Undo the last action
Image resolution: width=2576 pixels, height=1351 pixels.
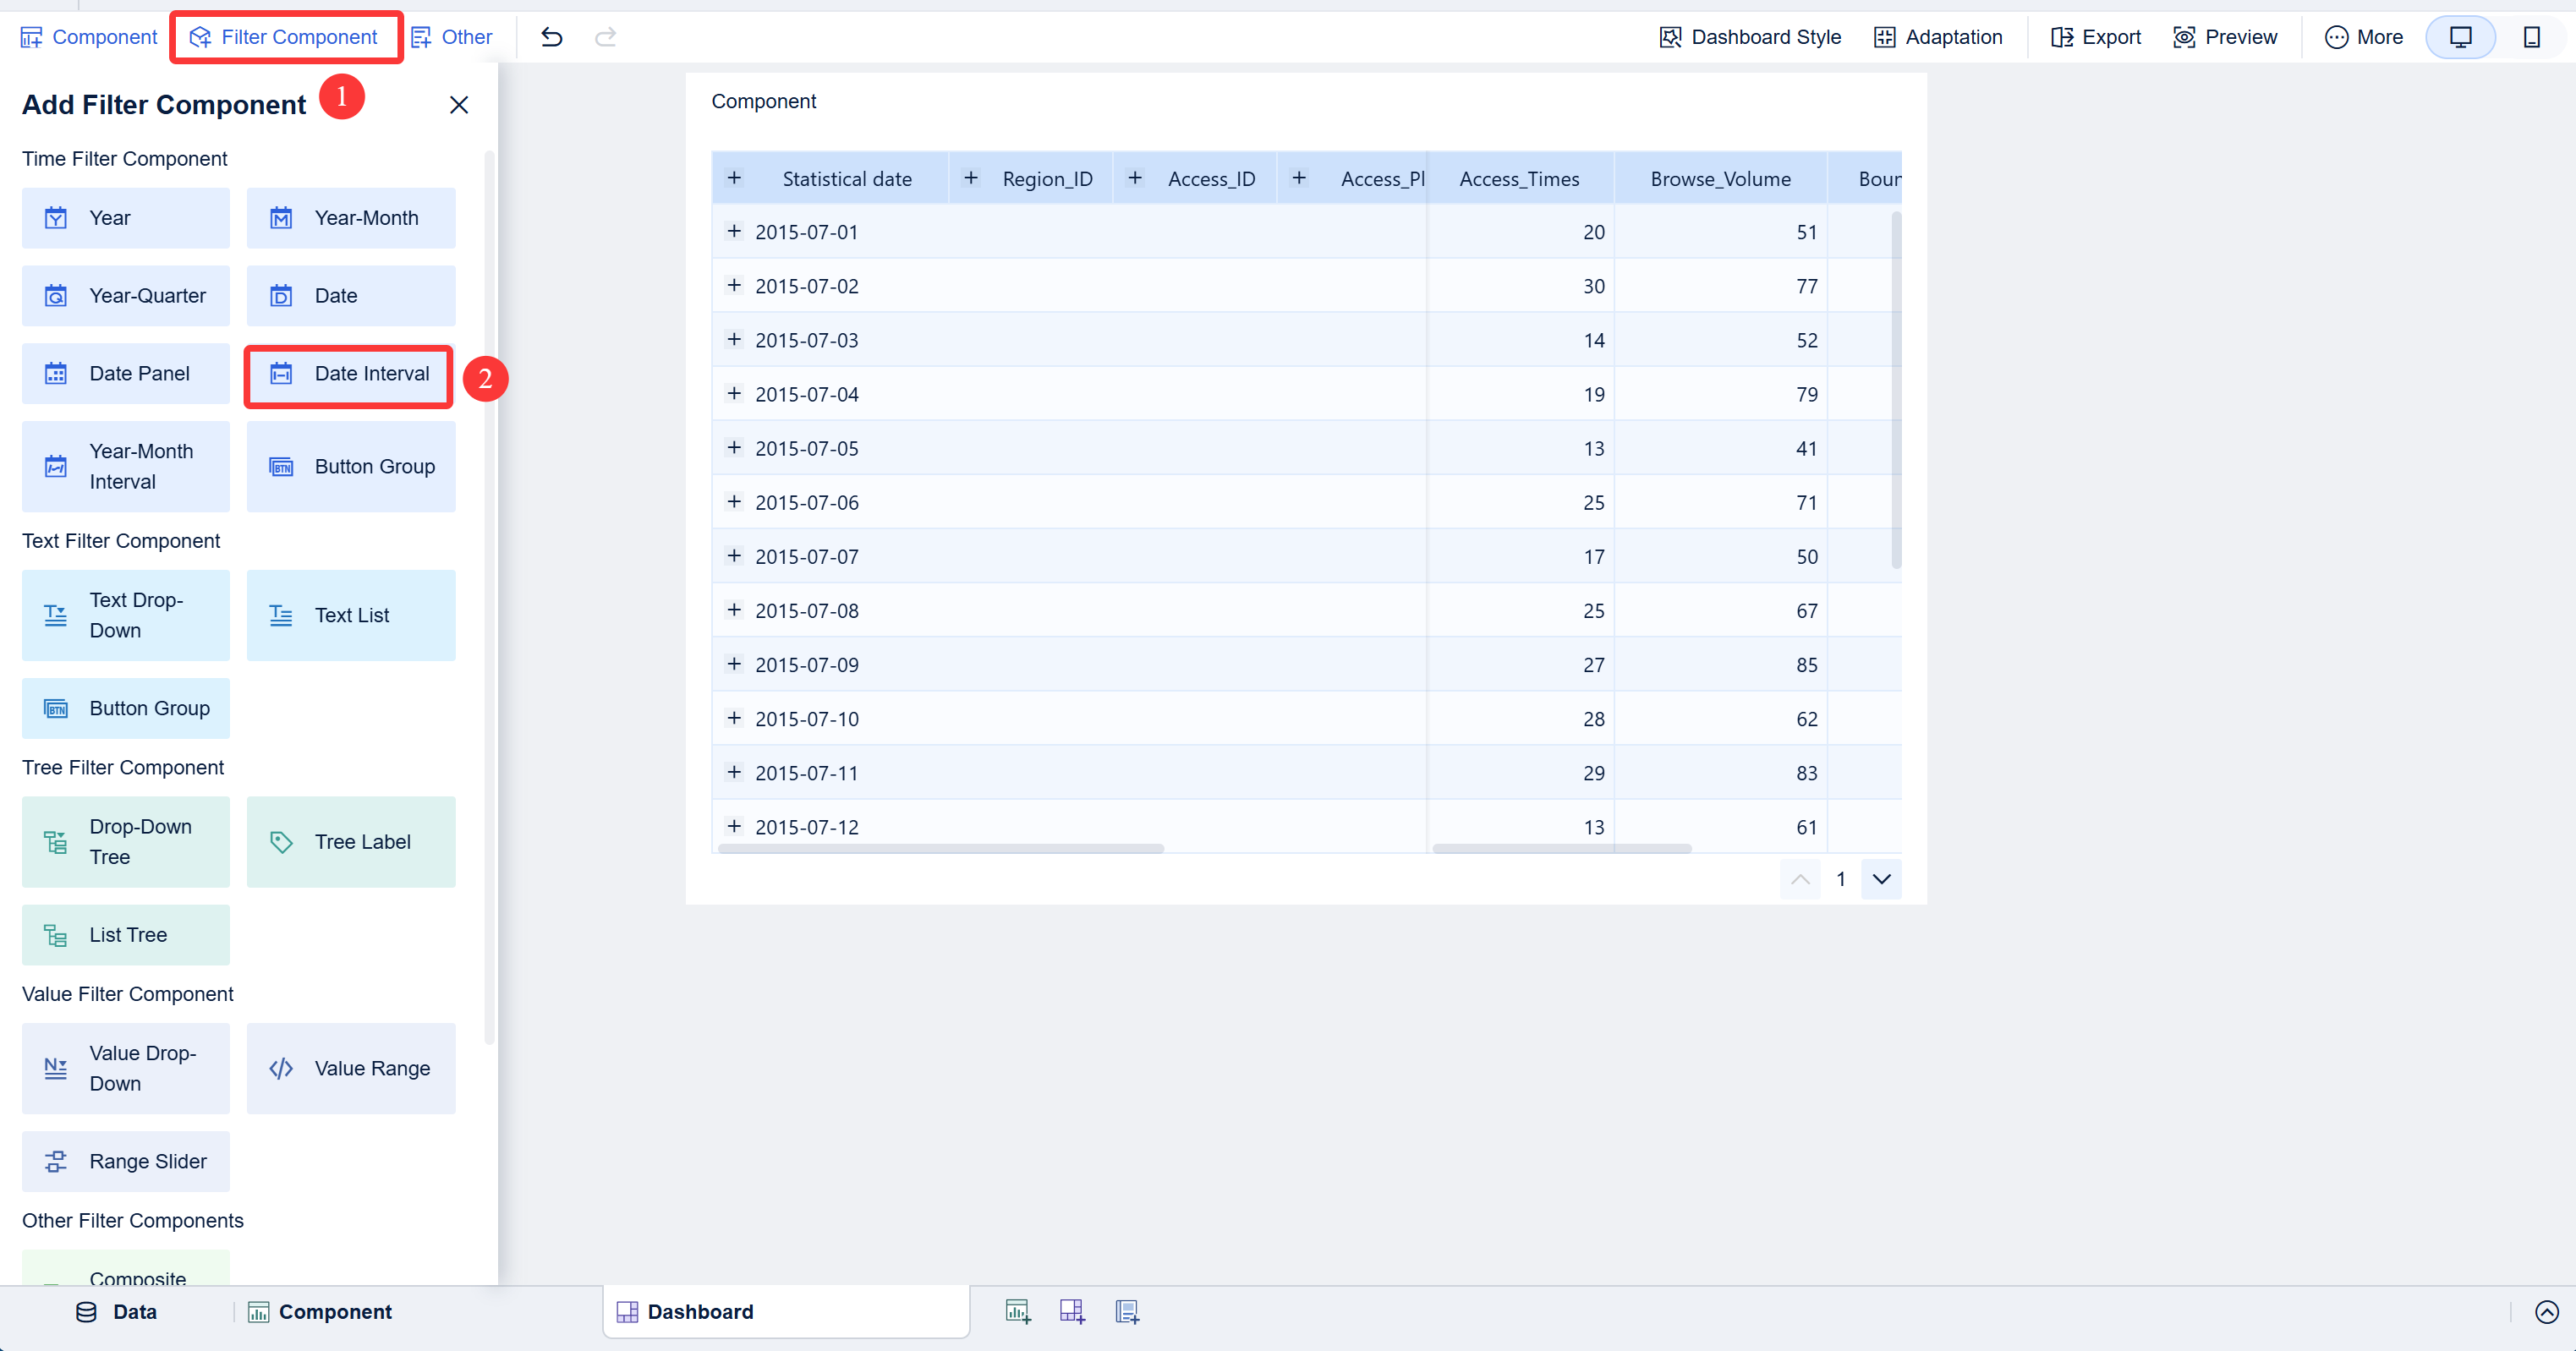point(551,37)
